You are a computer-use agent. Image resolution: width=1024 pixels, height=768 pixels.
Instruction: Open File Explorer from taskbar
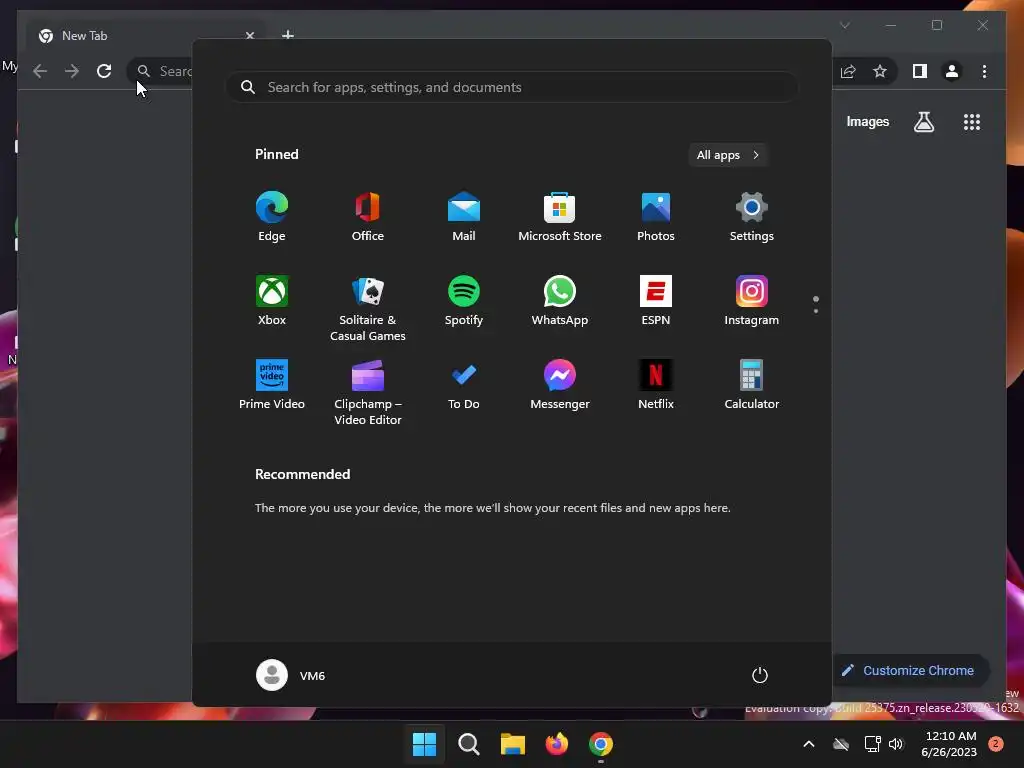(x=513, y=744)
